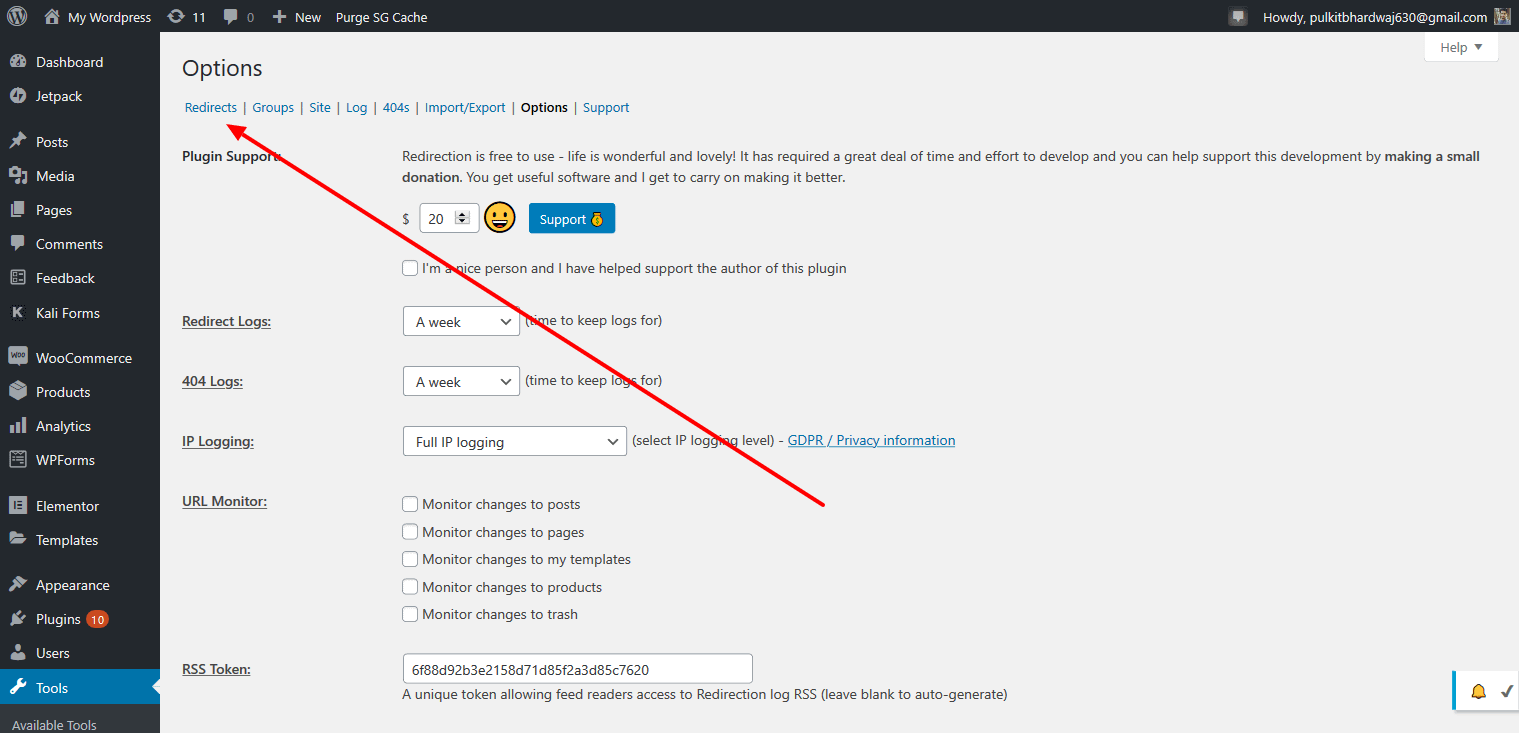
Task: Click the Support donation button
Action: 571,218
